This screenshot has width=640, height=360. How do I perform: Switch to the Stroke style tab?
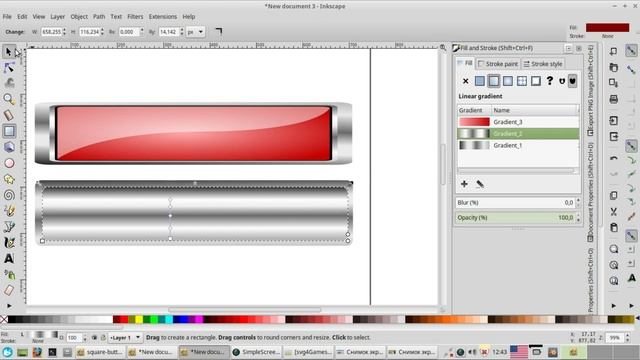tap(543, 64)
